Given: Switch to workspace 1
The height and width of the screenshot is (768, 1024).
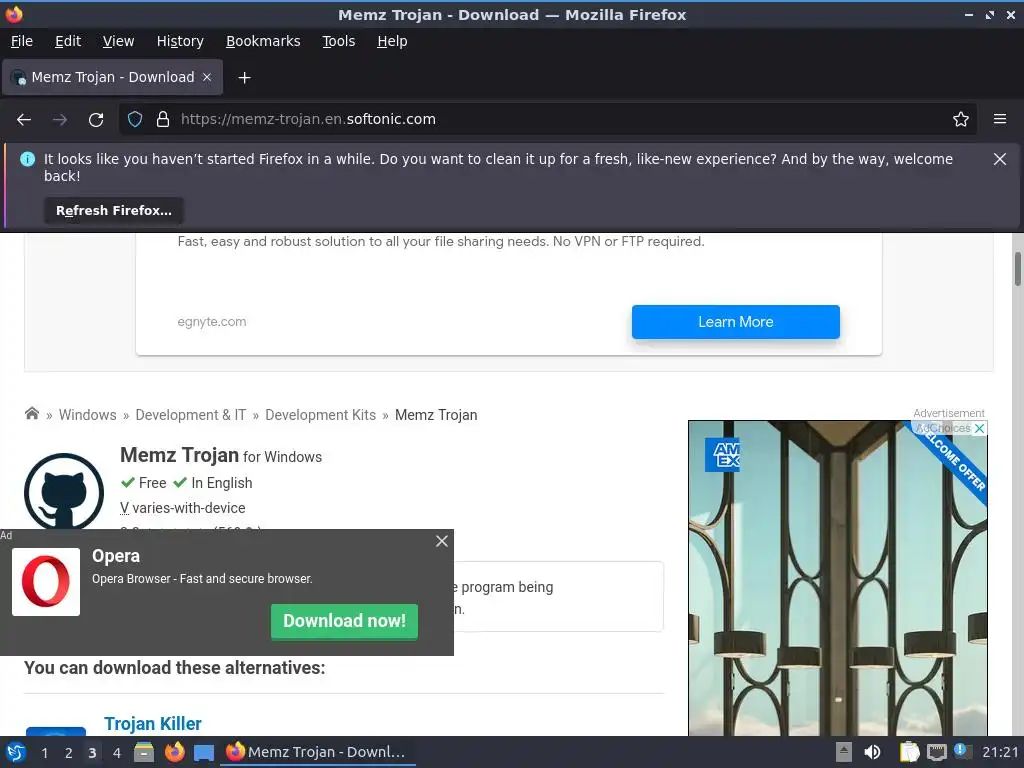Looking at the screenshot, I should 44,753.
